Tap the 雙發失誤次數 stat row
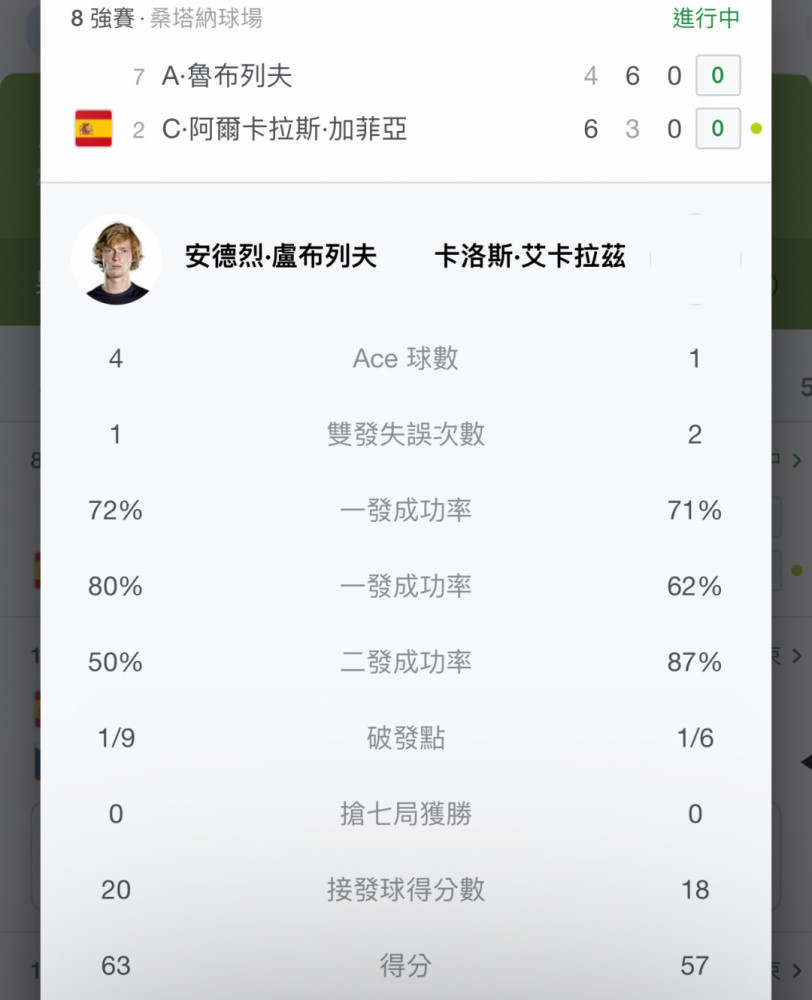812x1000 pixels. [x=406, y=434]
